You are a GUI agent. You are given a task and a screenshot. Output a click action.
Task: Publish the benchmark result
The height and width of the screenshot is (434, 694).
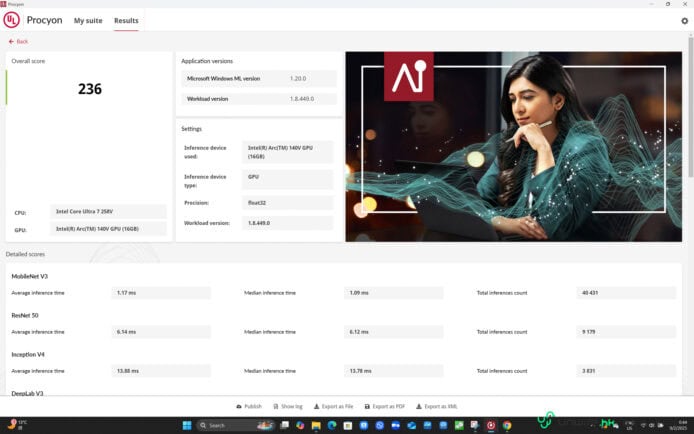click(248, 407)
